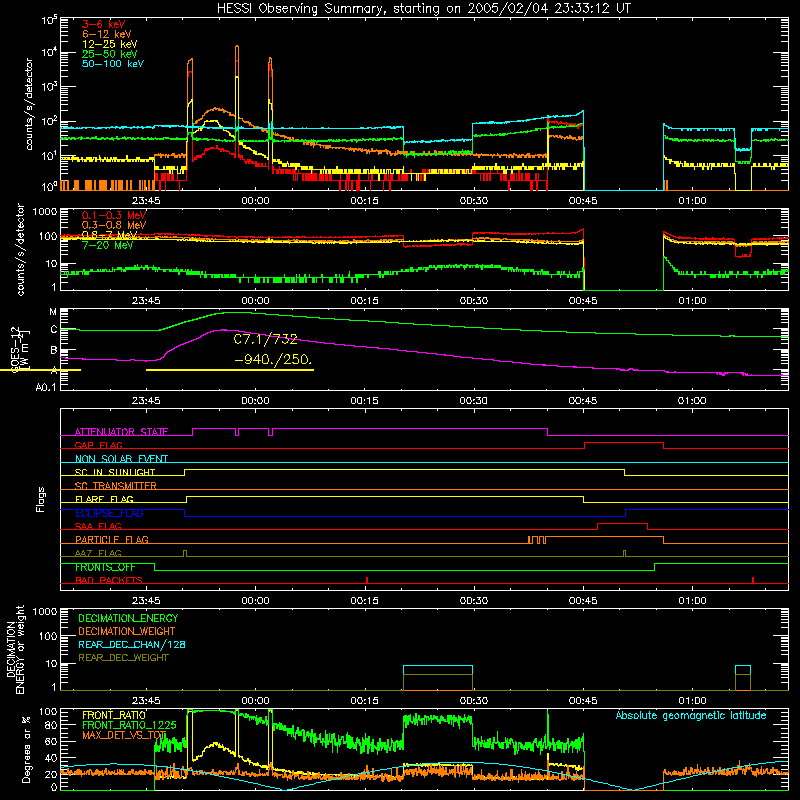The width and height of the screenshot is (800, 800).
Task: Click the 'Absolute geomagnetic latitude' label
Action: coord(691,716)
